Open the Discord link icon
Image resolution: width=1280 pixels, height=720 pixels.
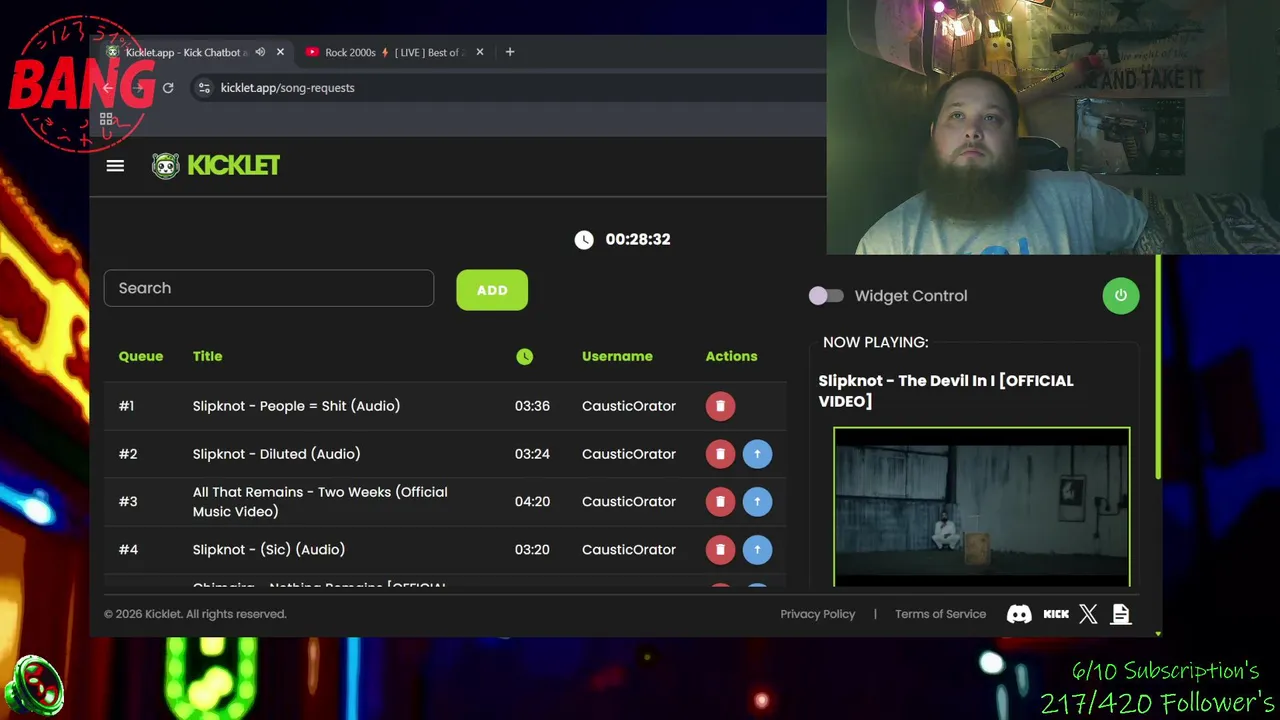pos(1019,614)
